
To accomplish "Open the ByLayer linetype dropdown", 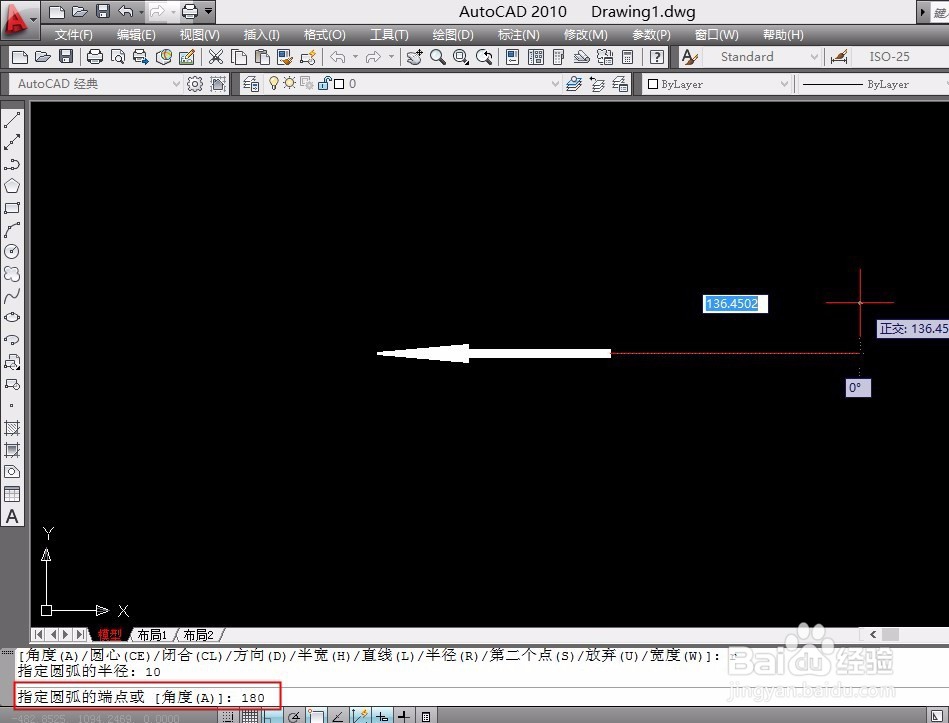I will pyautogui.click(x=874, y=84).
